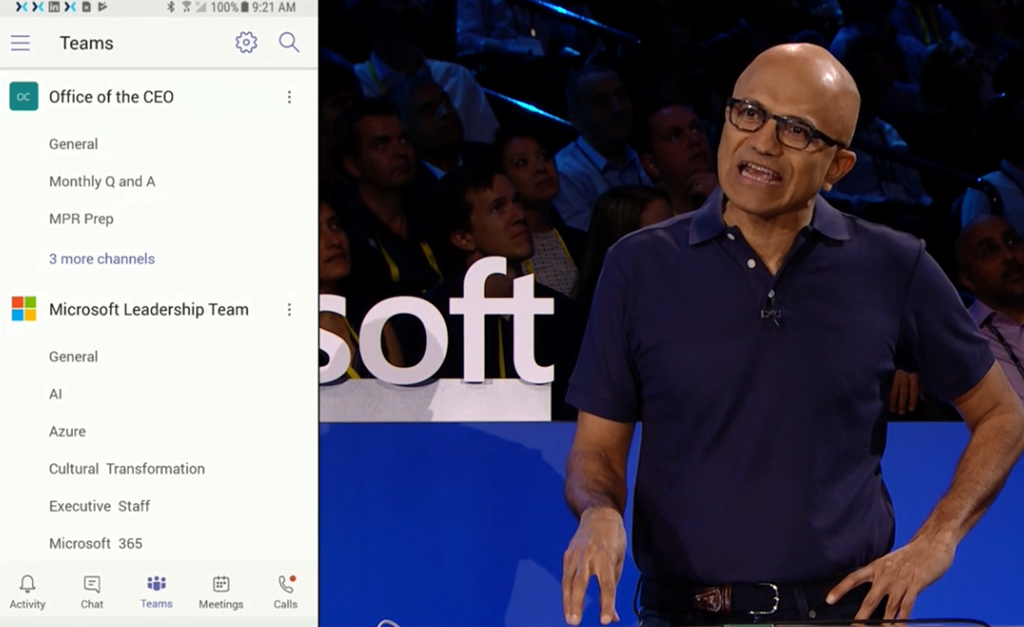Open the MPR Prep channel
Viewport: 1024px width, 627px height.
click(81, 219)
